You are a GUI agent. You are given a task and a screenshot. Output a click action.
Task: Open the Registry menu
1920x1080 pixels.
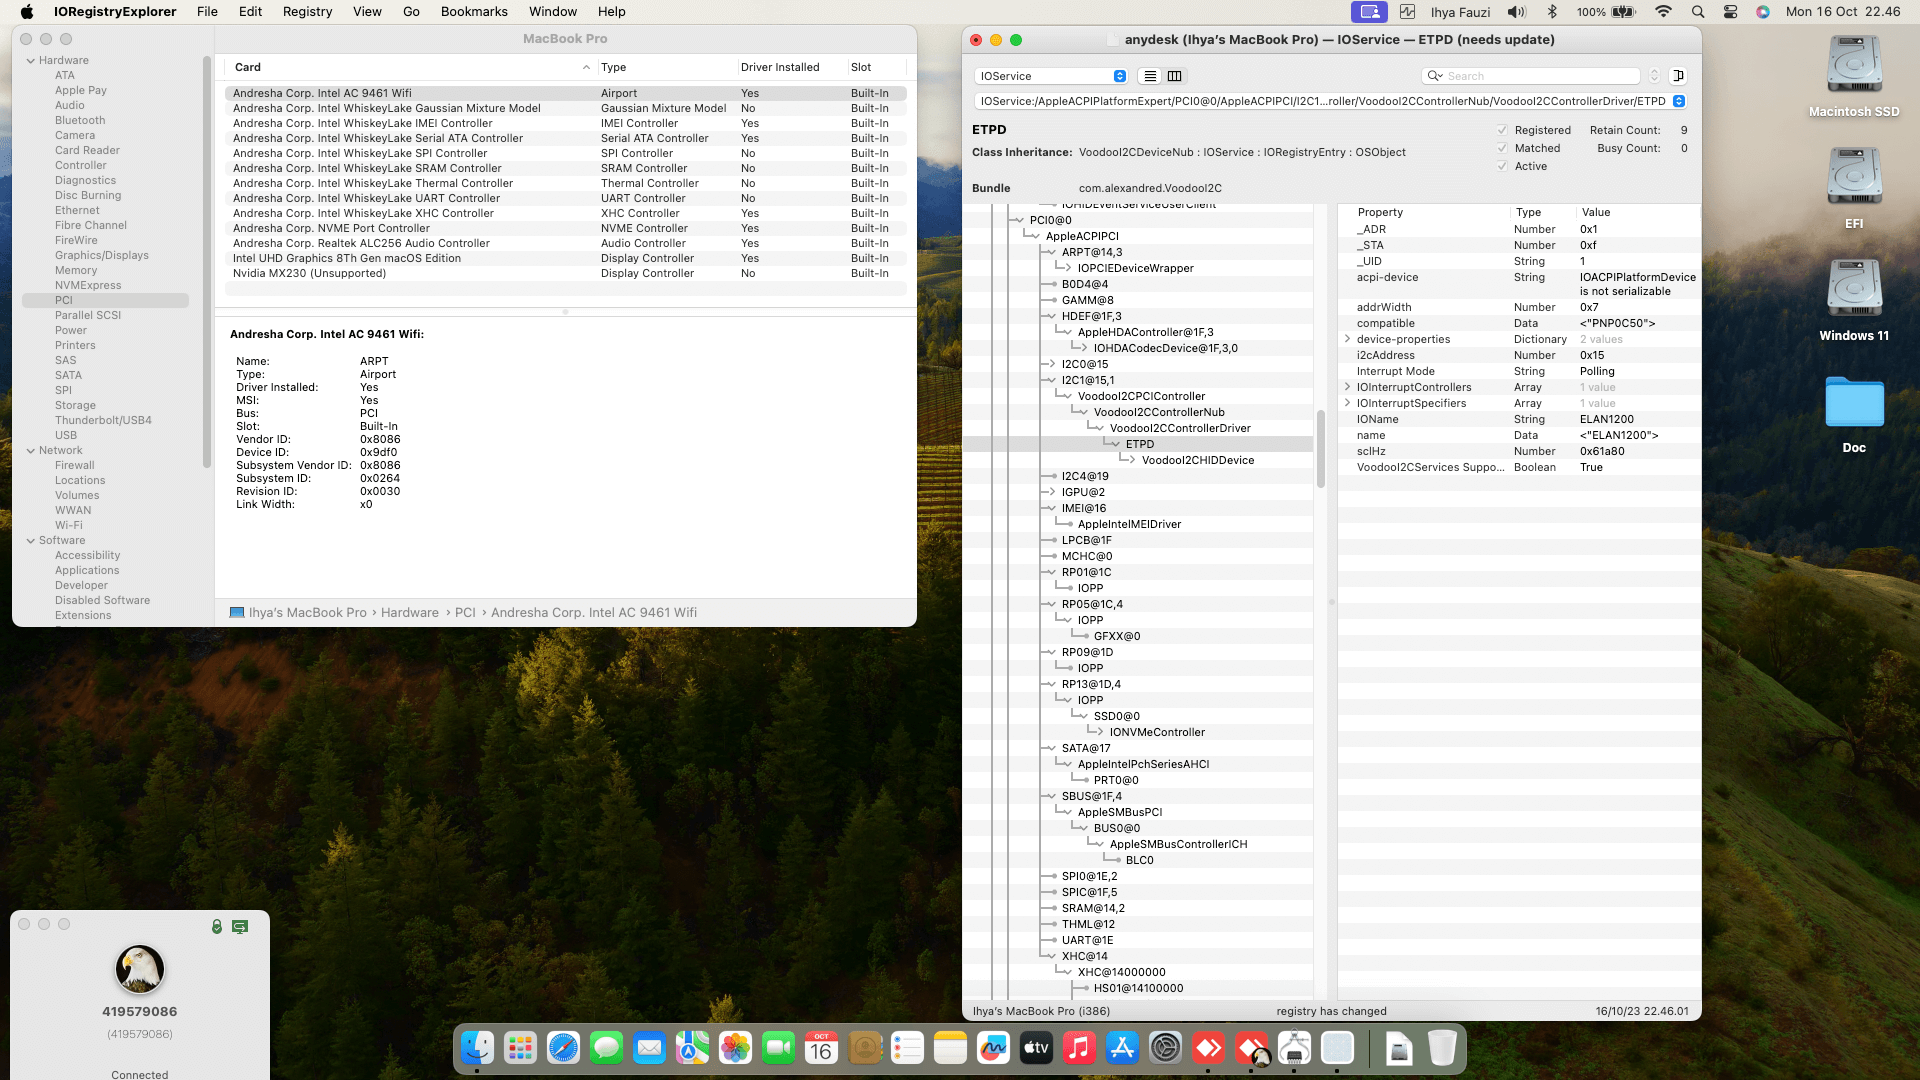pyautogui.click(x=307, y=12)
